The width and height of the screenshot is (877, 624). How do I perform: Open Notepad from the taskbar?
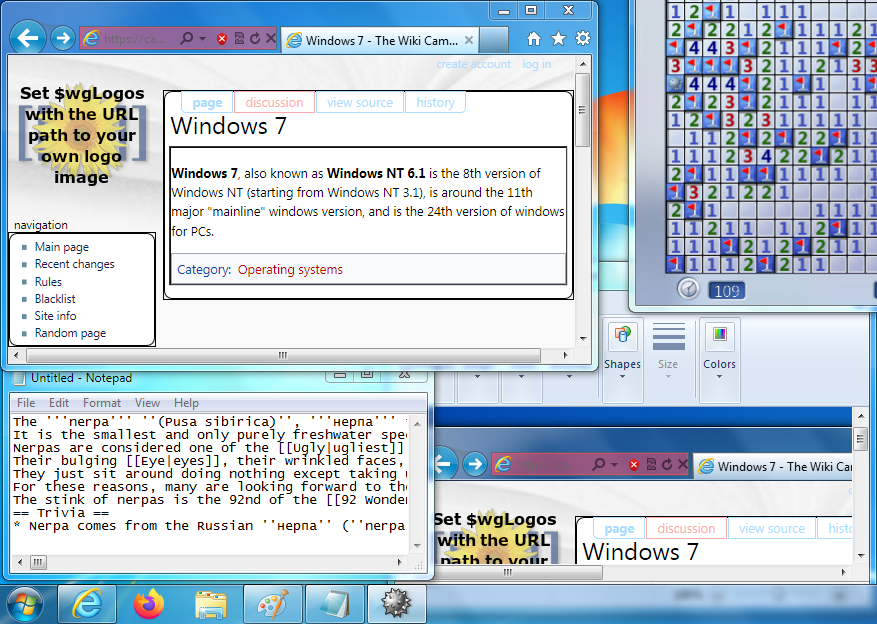(334, 604)
